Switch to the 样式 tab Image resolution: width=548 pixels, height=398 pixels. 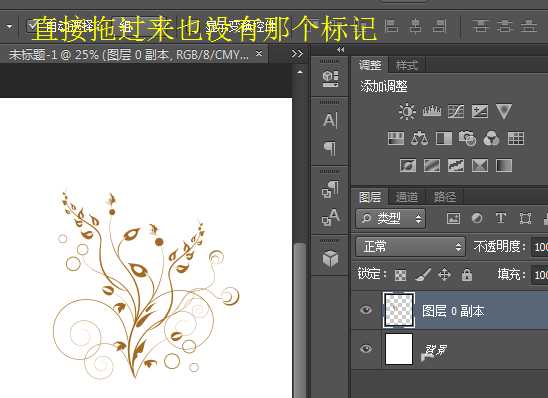(x=407, y=65)
